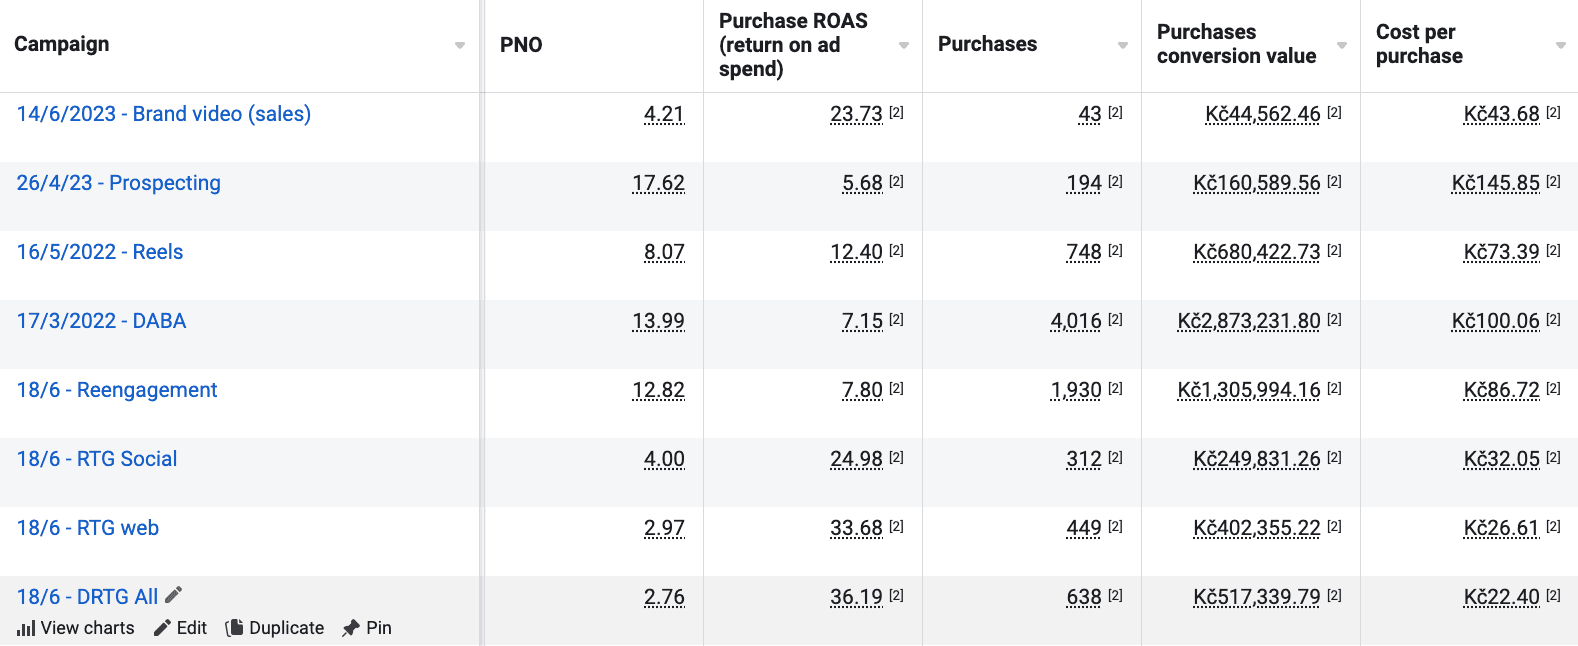This screenshot has width=1578, height=646.
Task: Click the 23.73 ROAS value for Brand video
Action: coord(856,114)
